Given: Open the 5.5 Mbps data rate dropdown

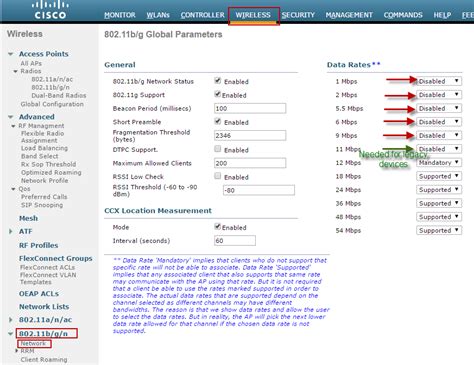Looking at the screenshot, I should coord(439,108).
